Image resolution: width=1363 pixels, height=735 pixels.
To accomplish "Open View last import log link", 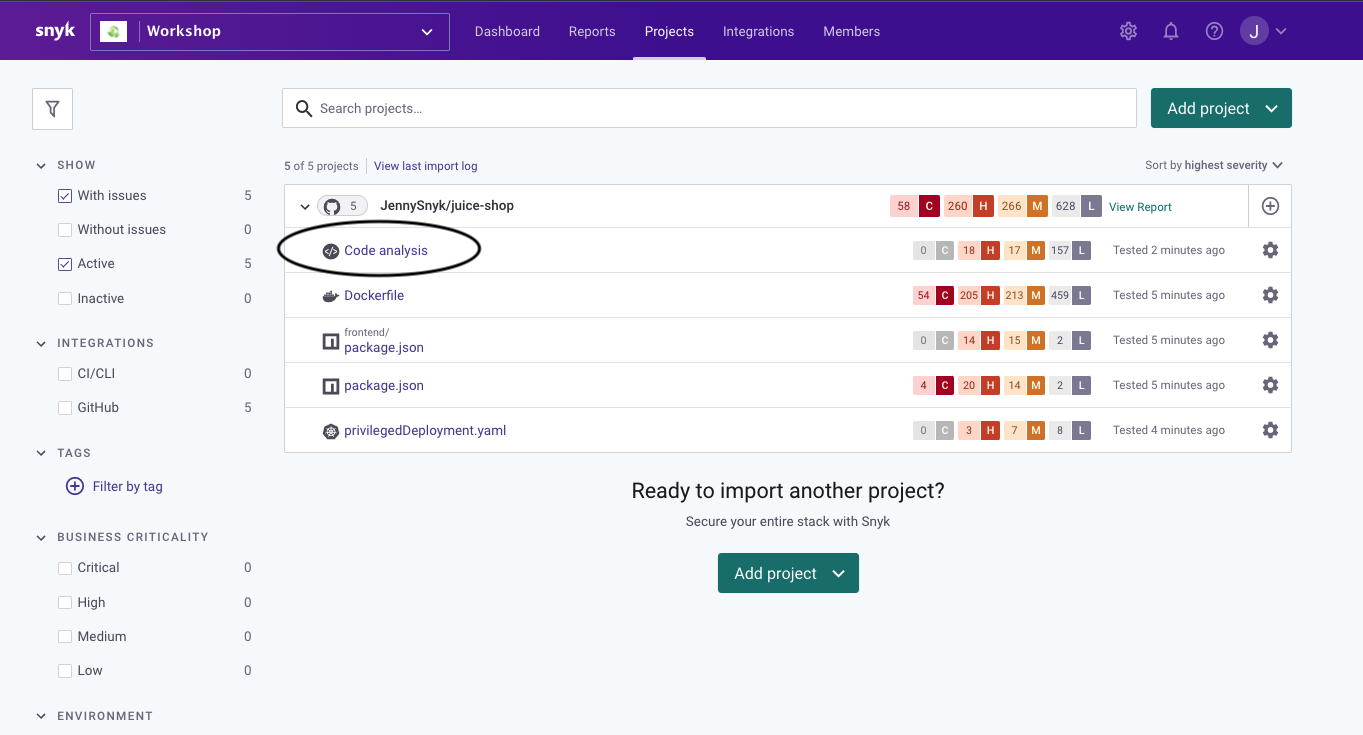I will 426,166.
